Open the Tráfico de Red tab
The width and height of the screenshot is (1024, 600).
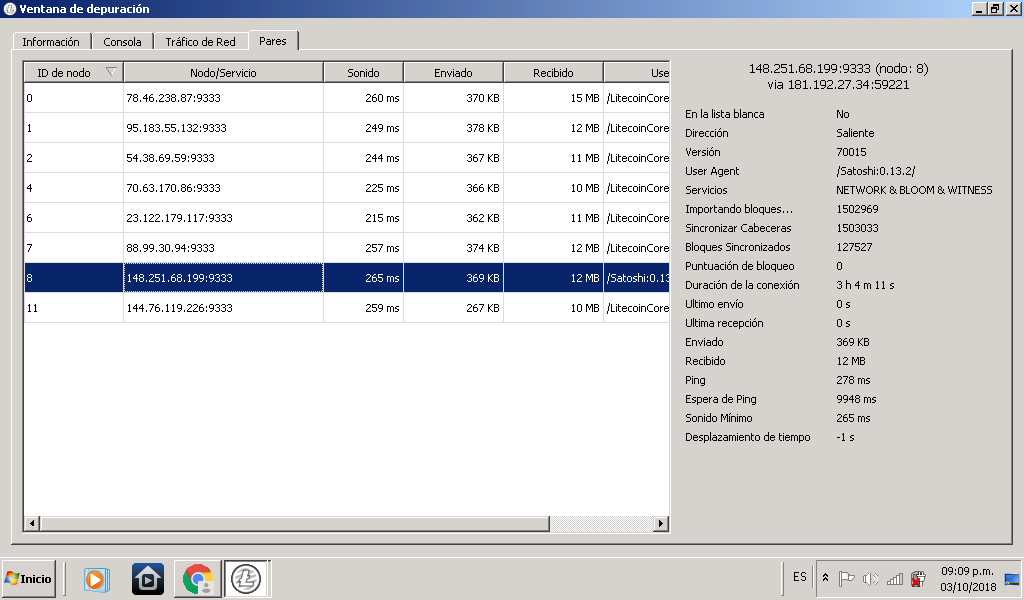click(200, 42)
